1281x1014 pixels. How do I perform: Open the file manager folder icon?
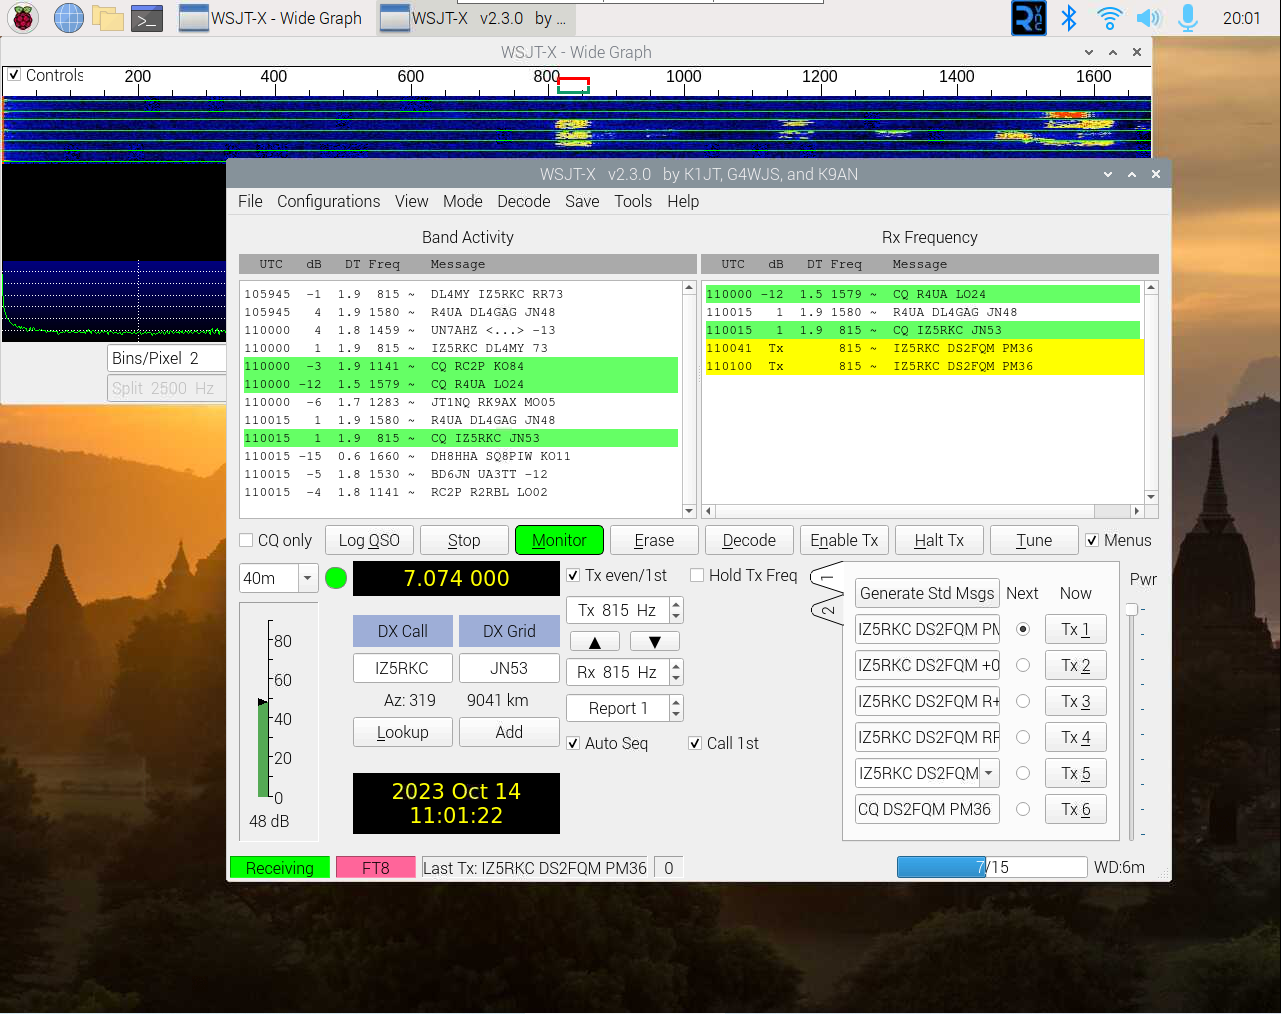(108, 18)
